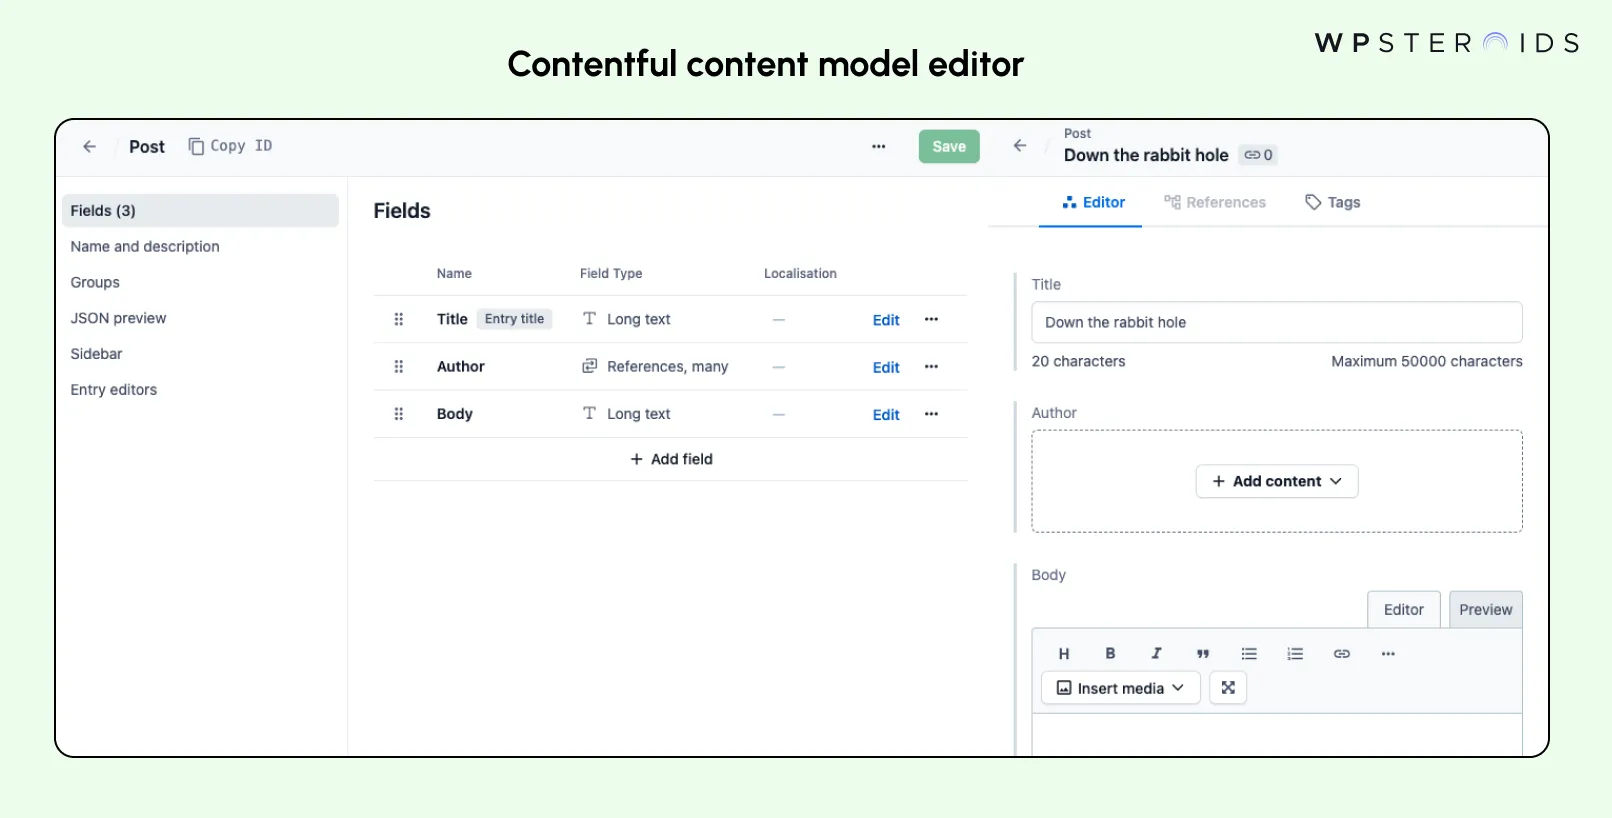
Task: Open the Sidebar settings section
Action: [96, 354]
